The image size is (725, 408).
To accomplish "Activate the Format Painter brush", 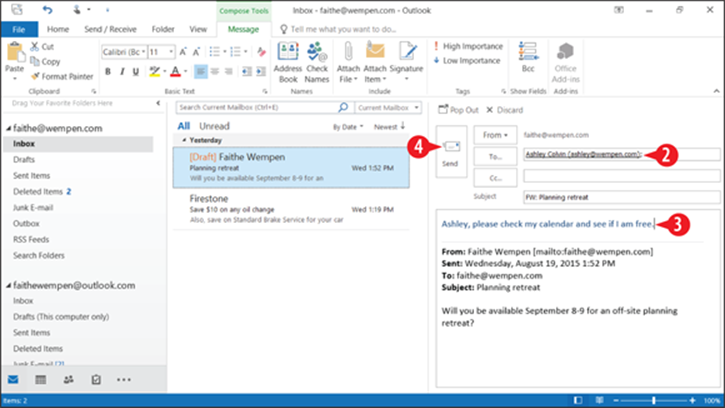I will point(35,76).
